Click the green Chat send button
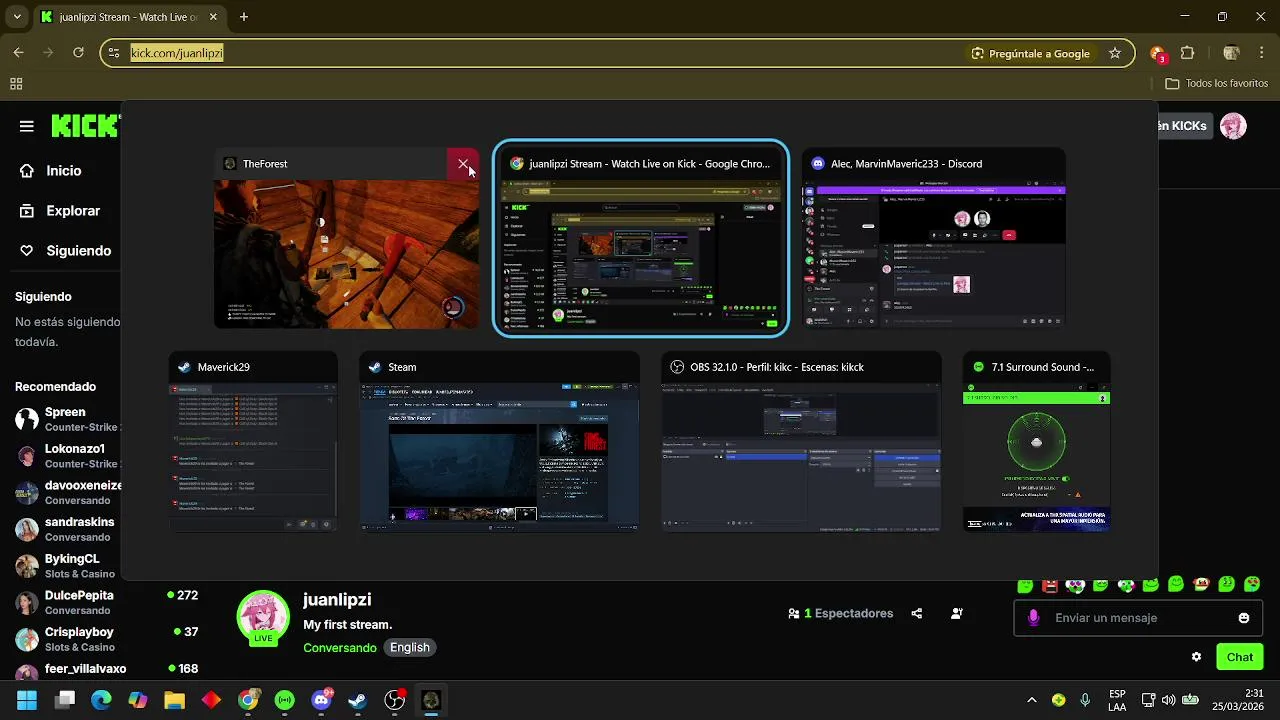This screenshot has height=720, width=1280. click(1239, 657)
